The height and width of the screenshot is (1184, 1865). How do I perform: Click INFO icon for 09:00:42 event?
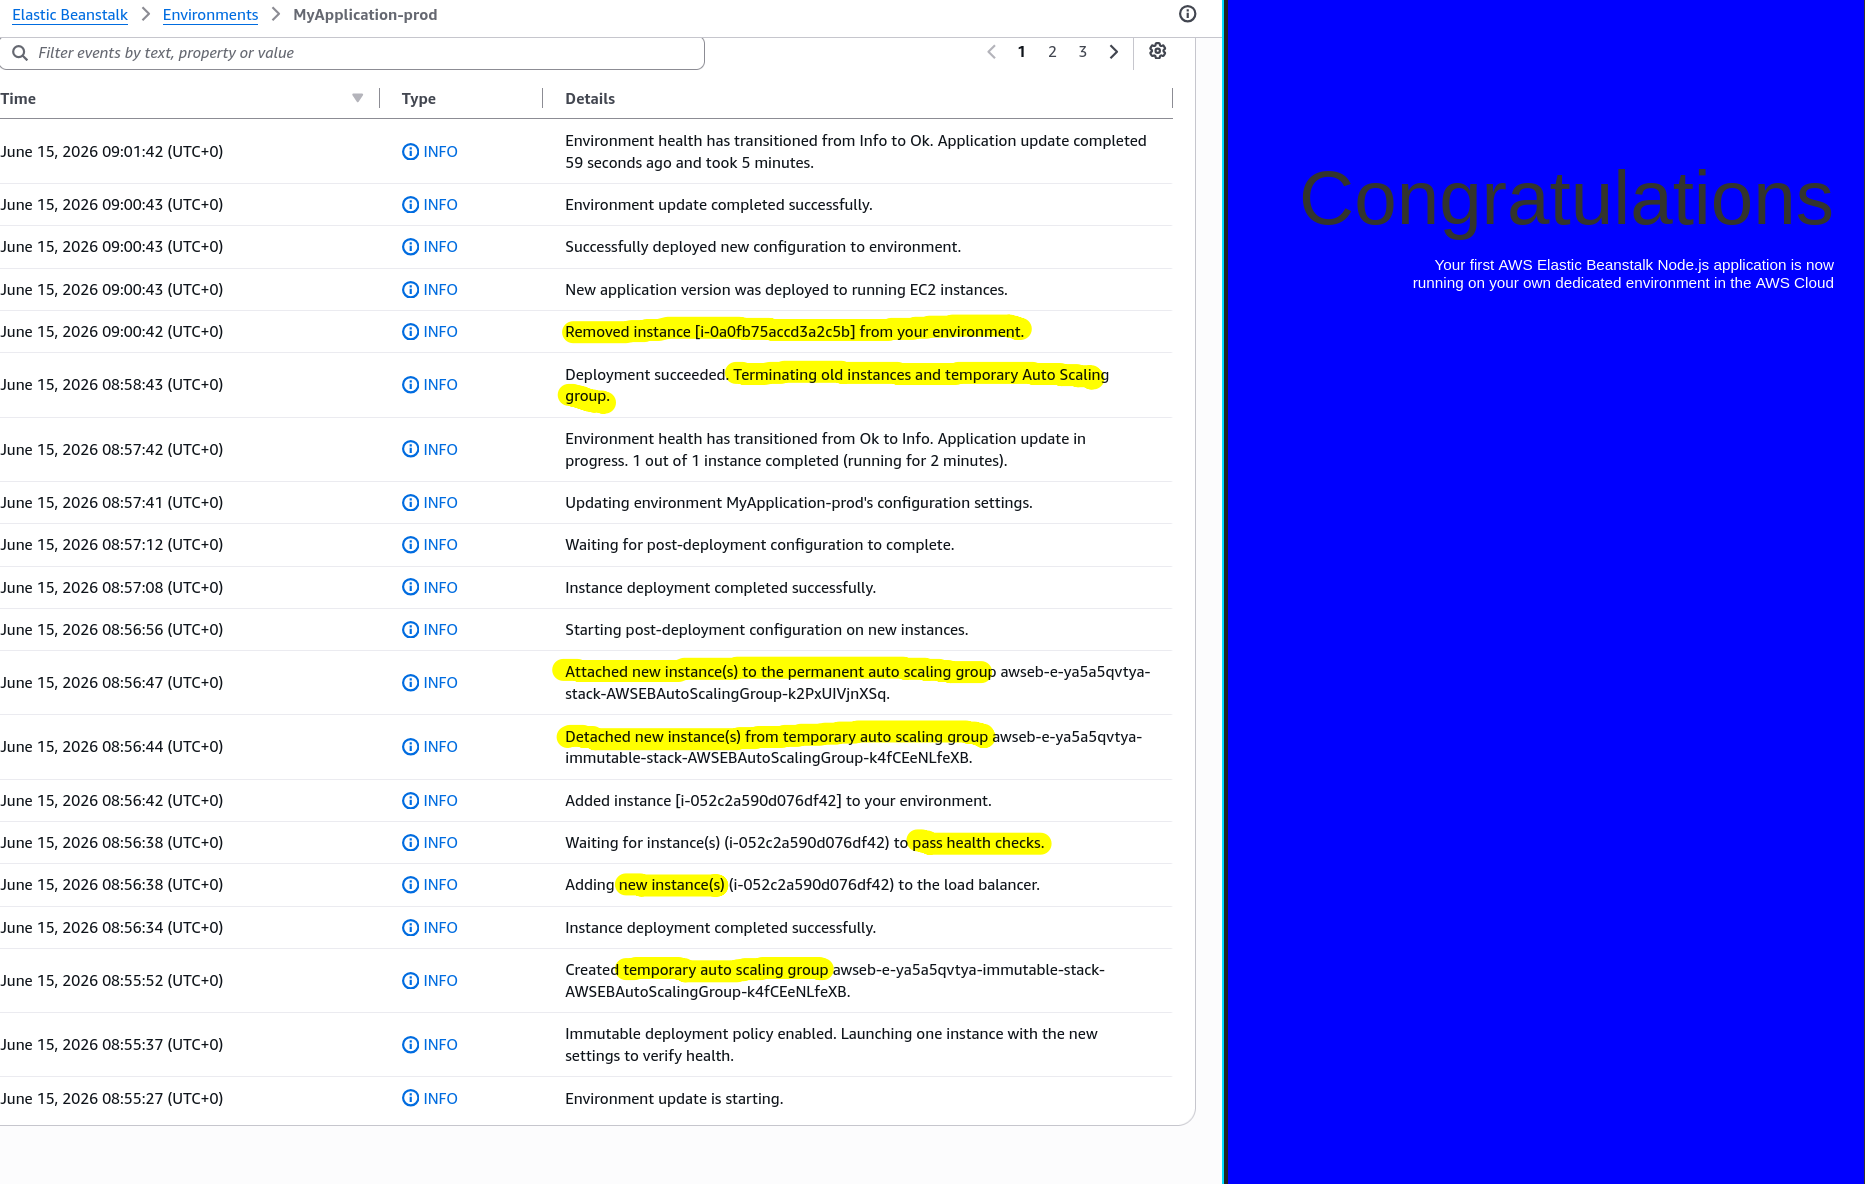click(410, 332)
